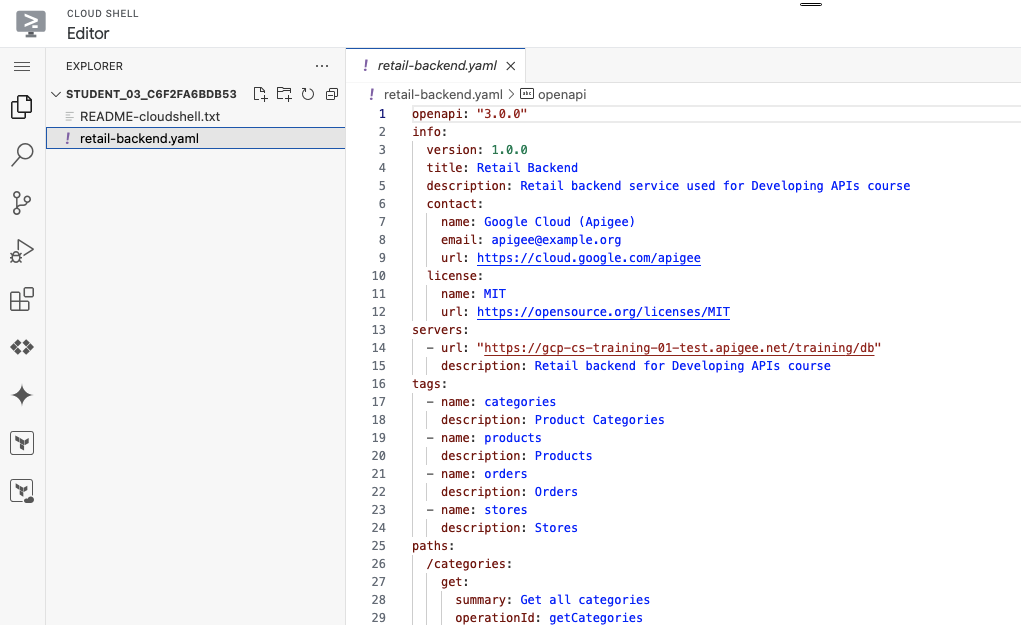This screenshot has height=625, width=1021.
Task: Click the orders tag name value
Action: point(505,474)
